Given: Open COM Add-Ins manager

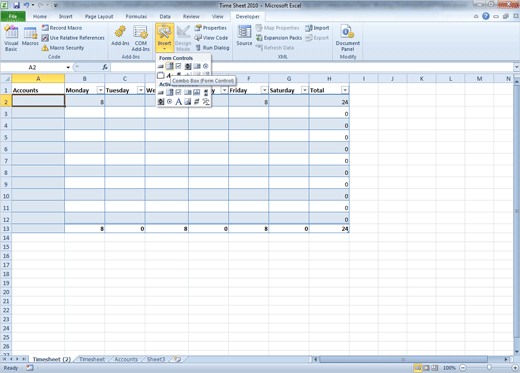Looking at the screenshot, I should click(x=140, y=38).
